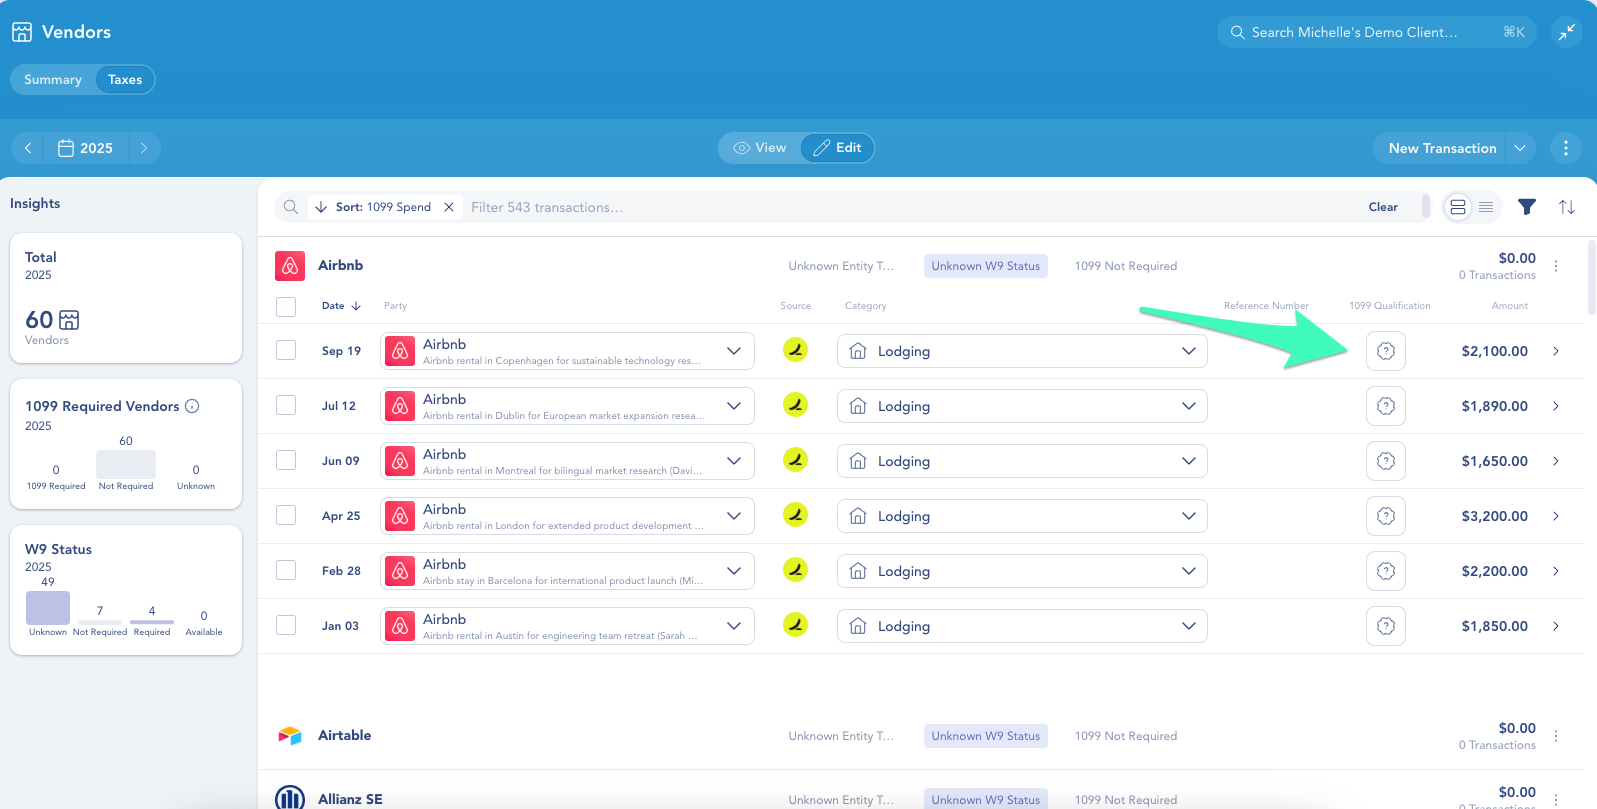Focus the Search Michelle's Demo Client field
Screen dimensions: 1597x809
1376,32
